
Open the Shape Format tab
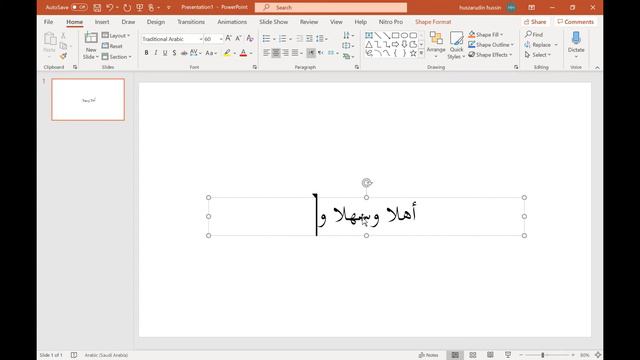point(433,22)
